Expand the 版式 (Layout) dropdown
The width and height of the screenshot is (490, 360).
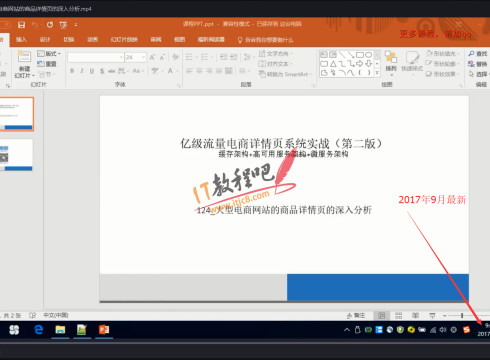click(49, 54)
